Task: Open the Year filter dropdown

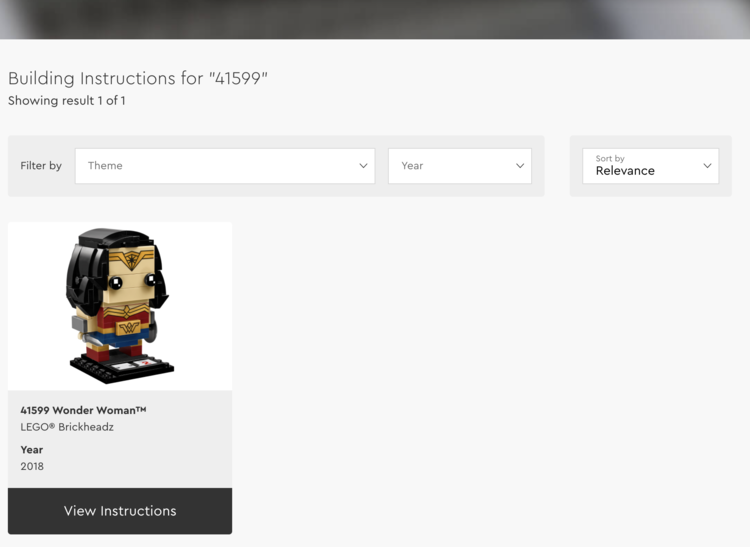Action: 460,166
